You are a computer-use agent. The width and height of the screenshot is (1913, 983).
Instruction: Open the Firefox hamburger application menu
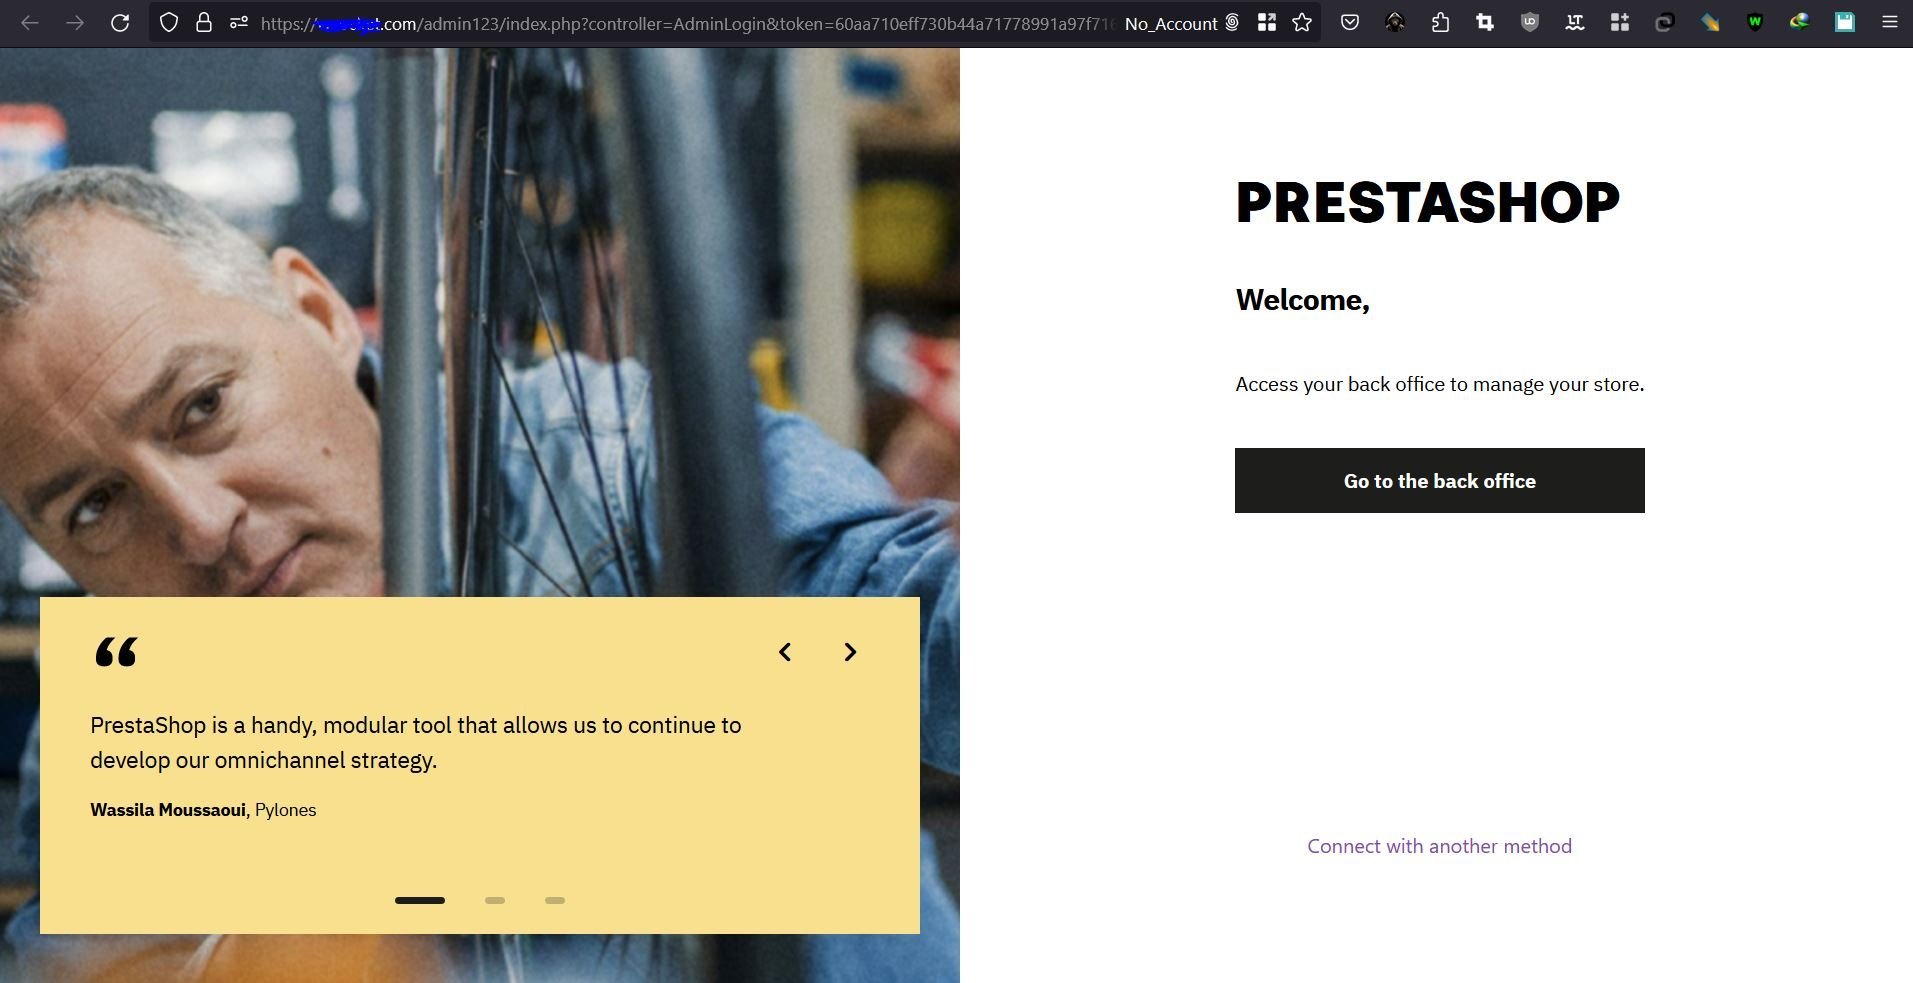pos(1889,22)
